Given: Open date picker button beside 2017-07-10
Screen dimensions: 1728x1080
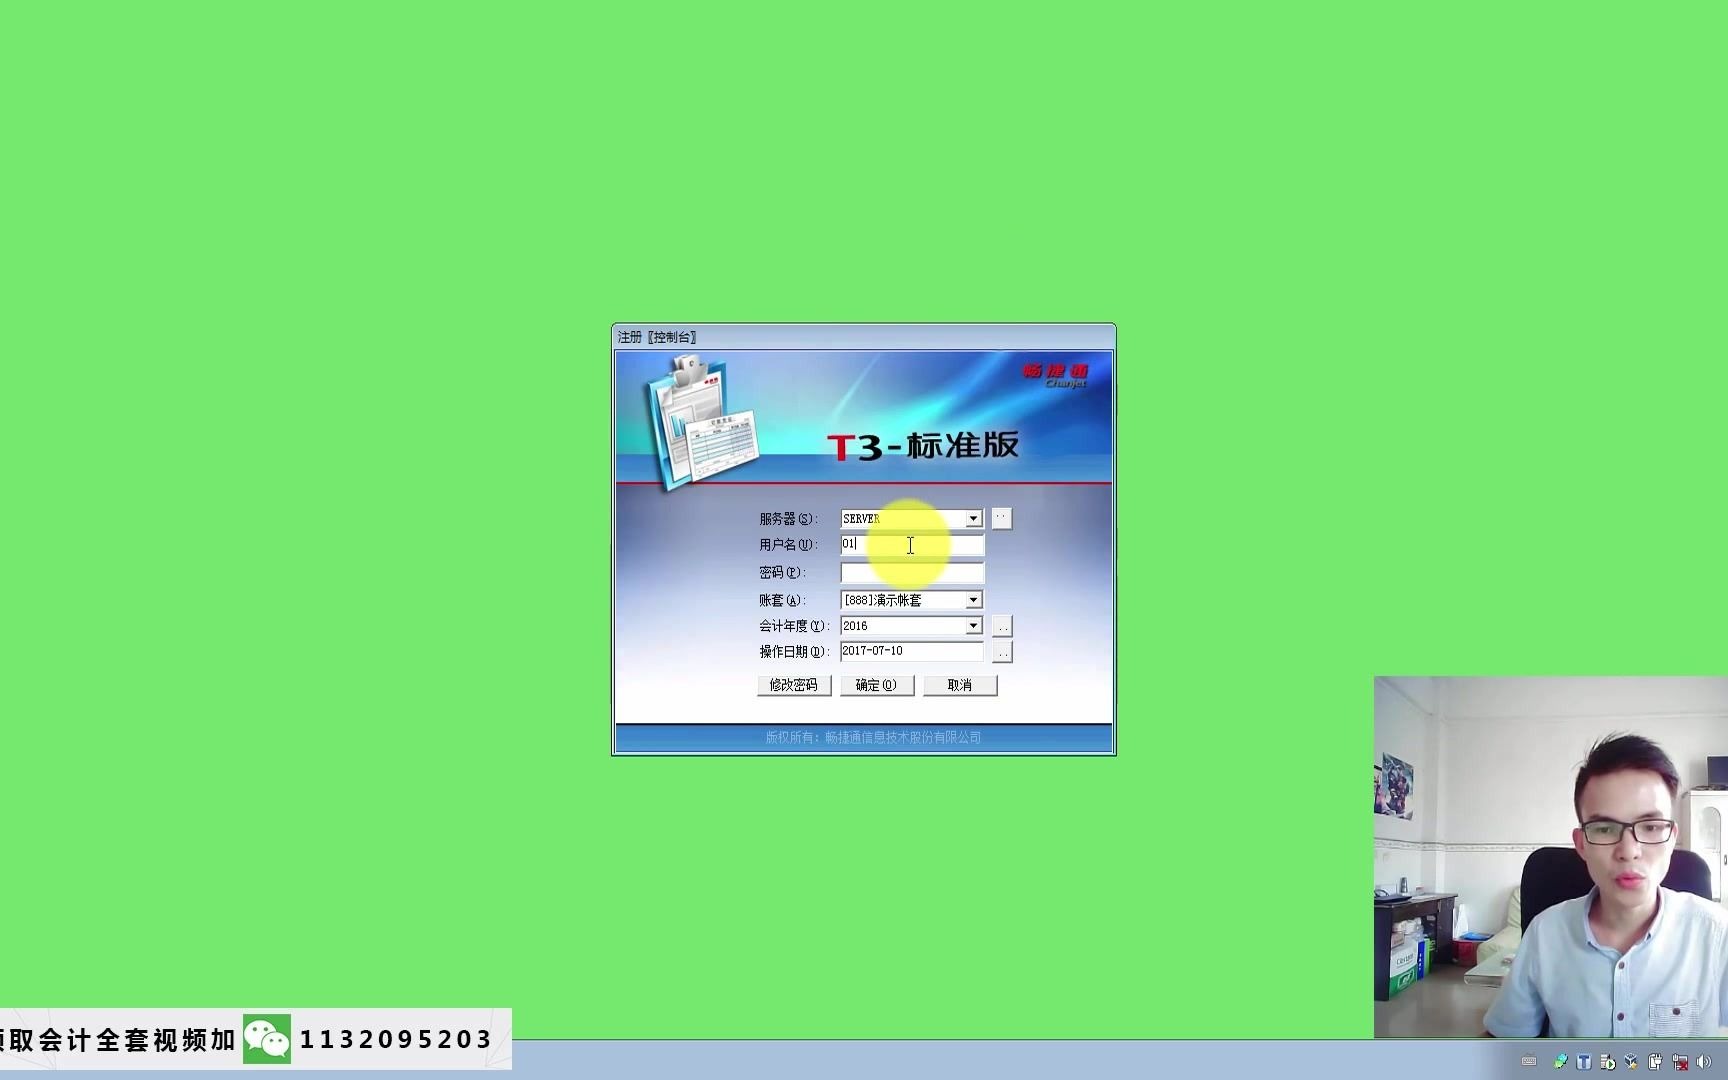Looking at the screenshot, I should tap(1002, 652).
